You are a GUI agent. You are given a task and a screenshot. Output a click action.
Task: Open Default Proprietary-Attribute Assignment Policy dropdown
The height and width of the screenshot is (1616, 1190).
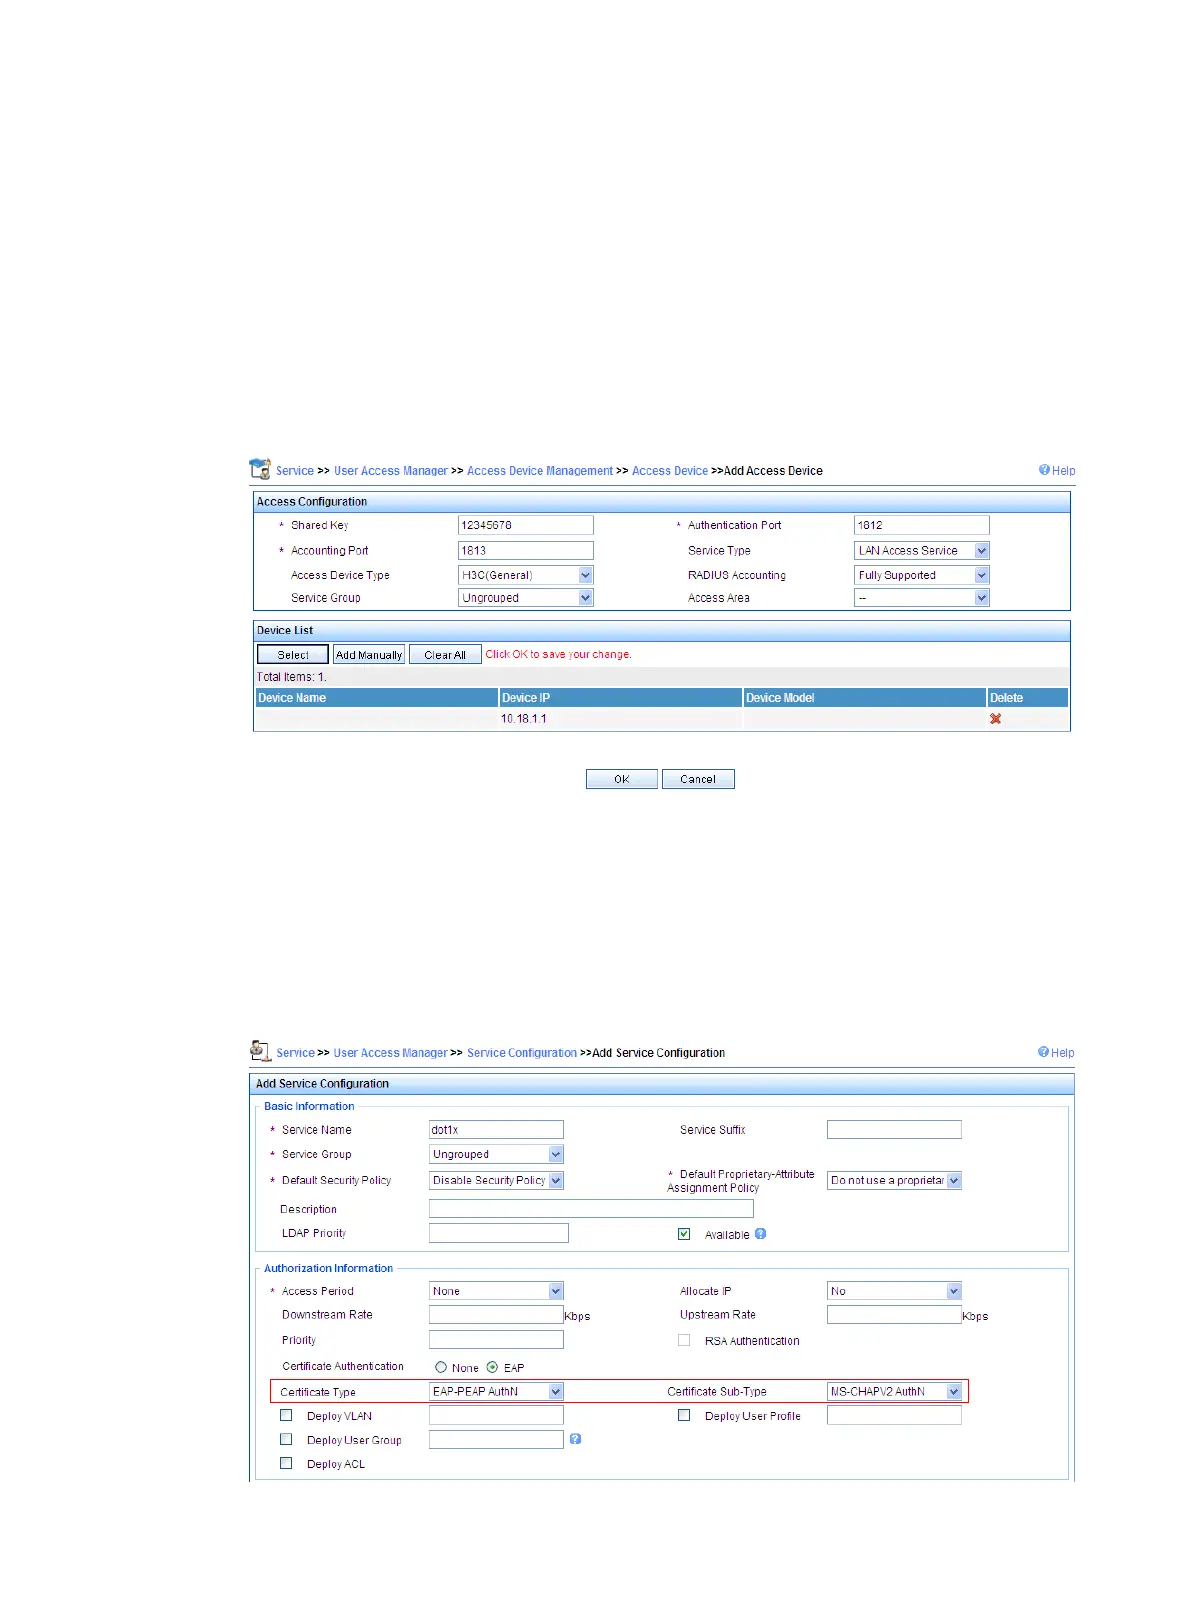(x=895, y=1181)
